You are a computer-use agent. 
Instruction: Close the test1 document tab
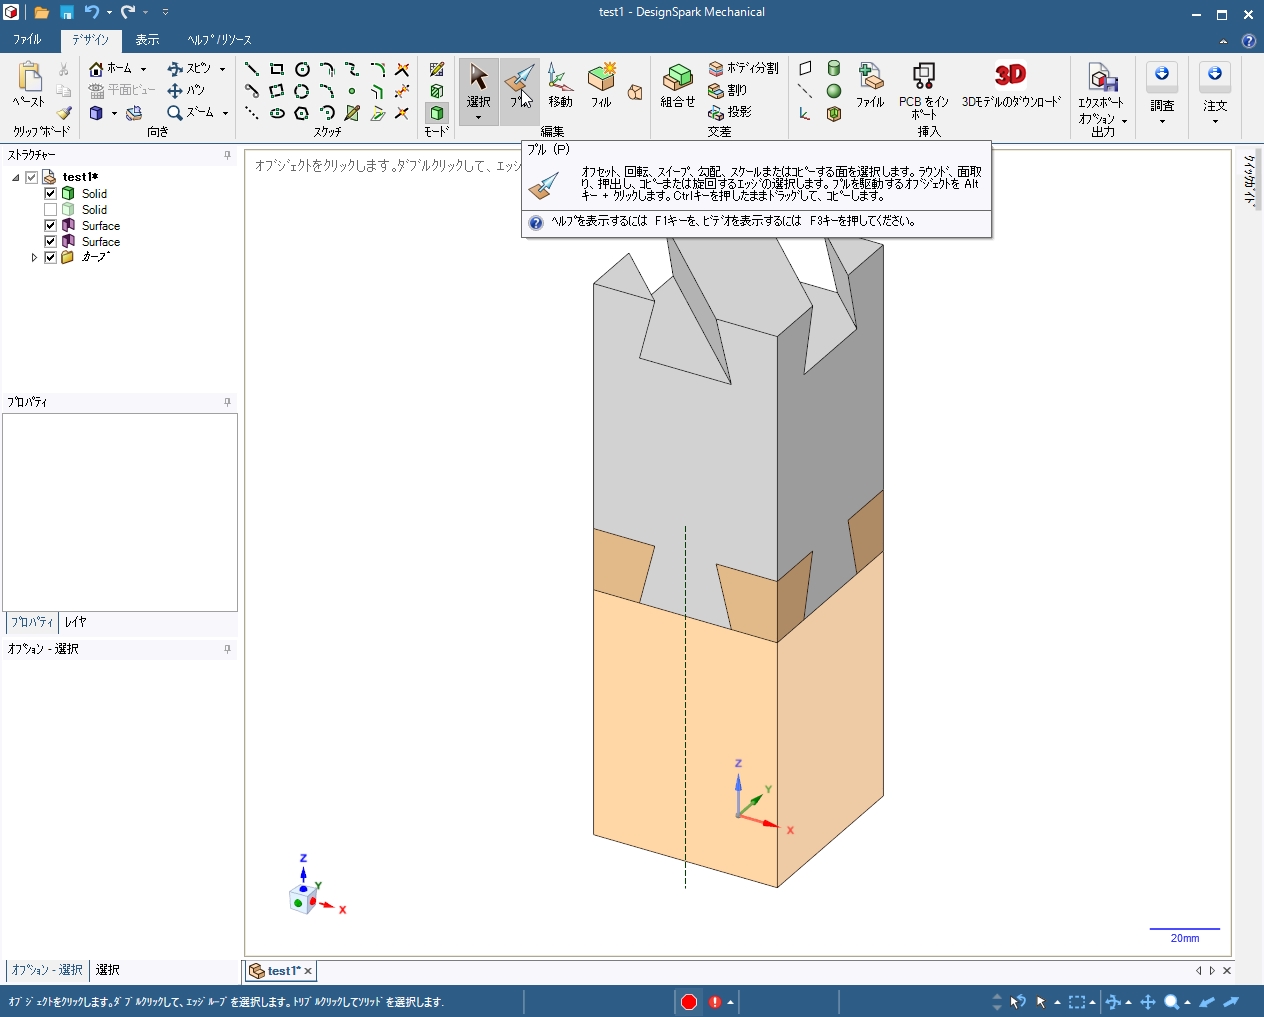click(308, 971)
